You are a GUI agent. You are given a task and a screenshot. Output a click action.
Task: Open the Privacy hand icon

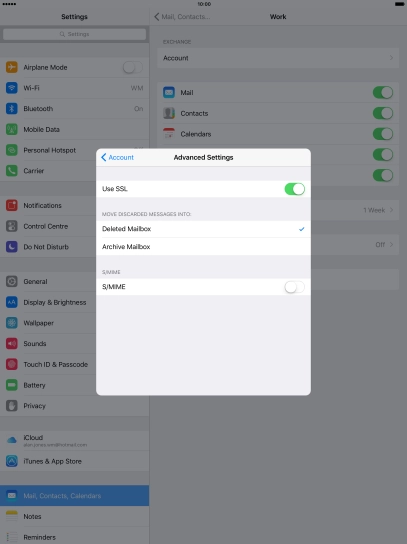11,406
